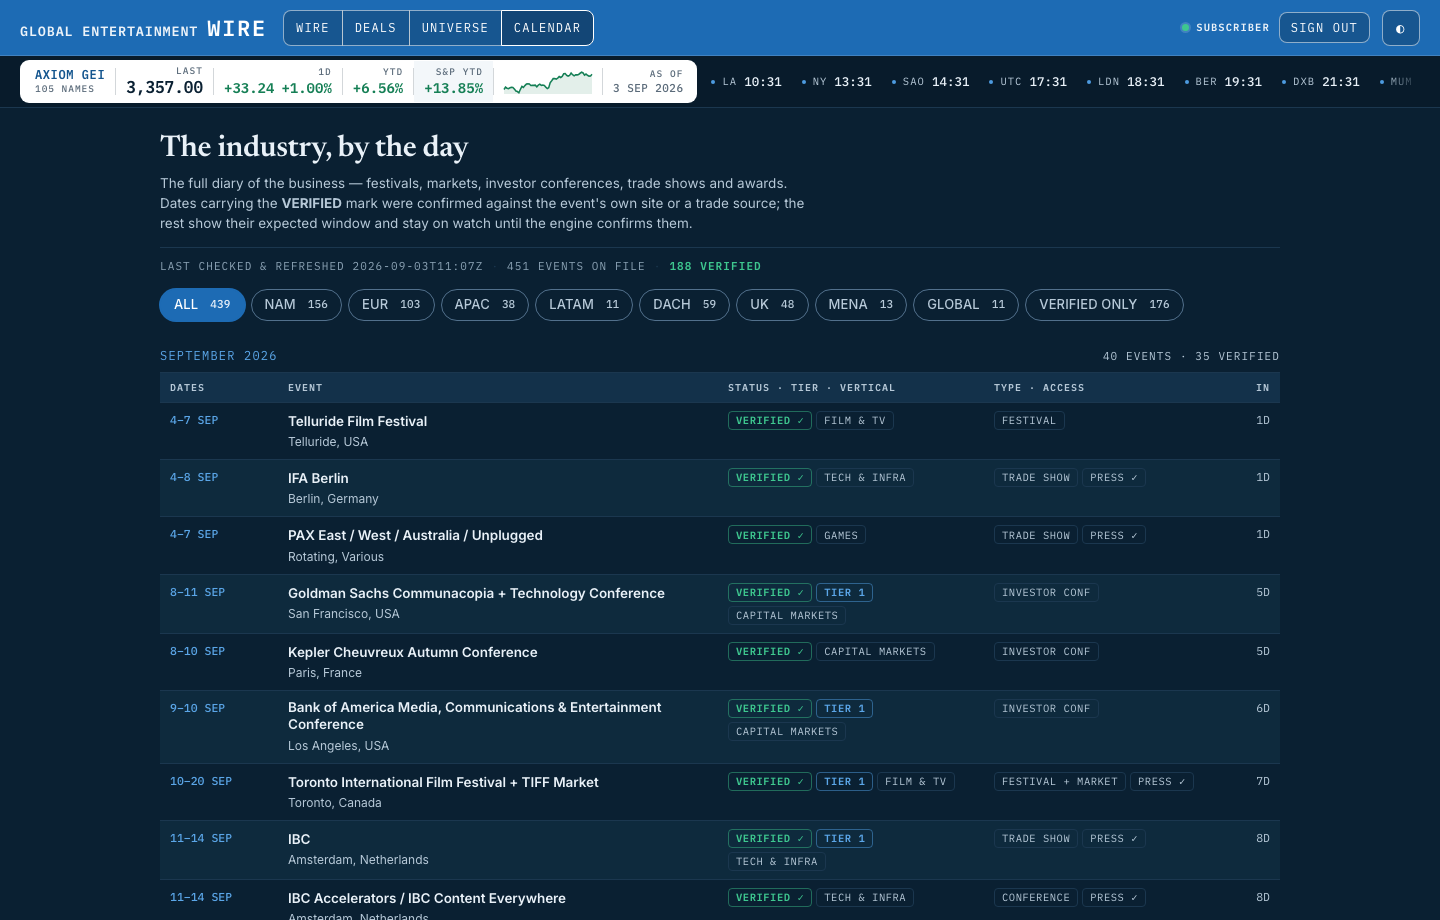The width and height of the screenshot is (1440, 920).
Task: Click TIER 1 badge on Bank of America row
Action: pyautogui.click(x=845, y=709)
